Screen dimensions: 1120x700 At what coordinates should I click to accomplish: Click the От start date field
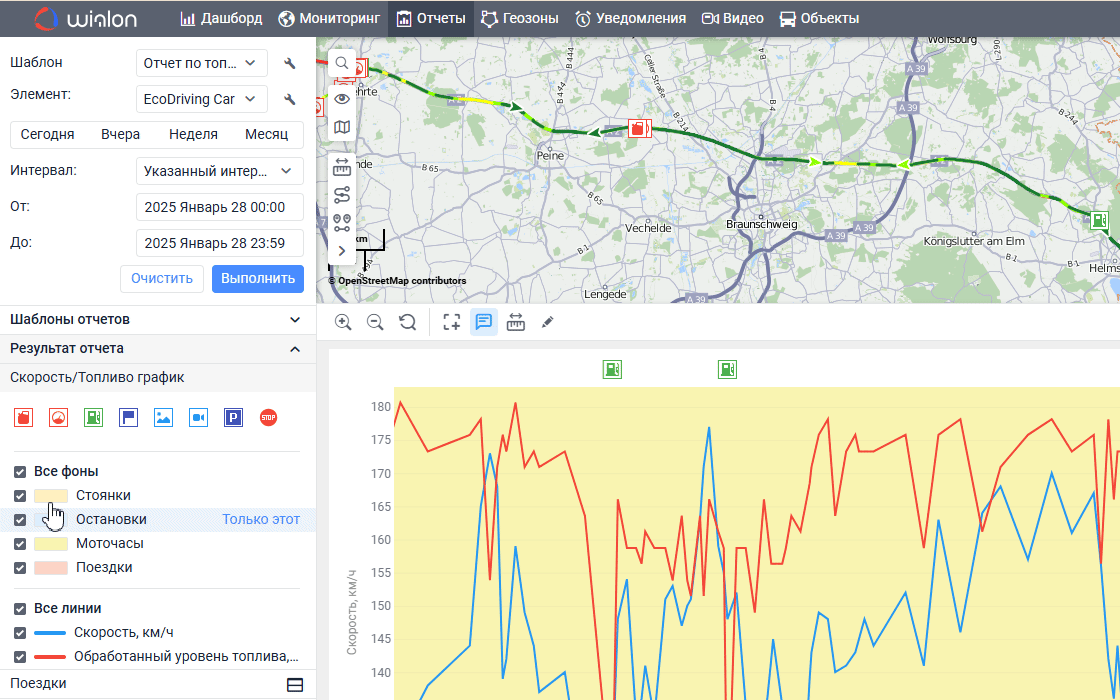point(219,207)
